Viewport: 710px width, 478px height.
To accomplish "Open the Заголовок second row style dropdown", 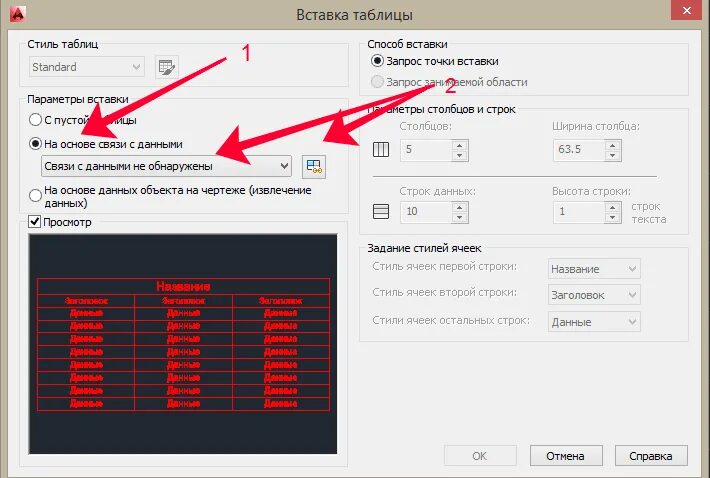I will (594, 295).
